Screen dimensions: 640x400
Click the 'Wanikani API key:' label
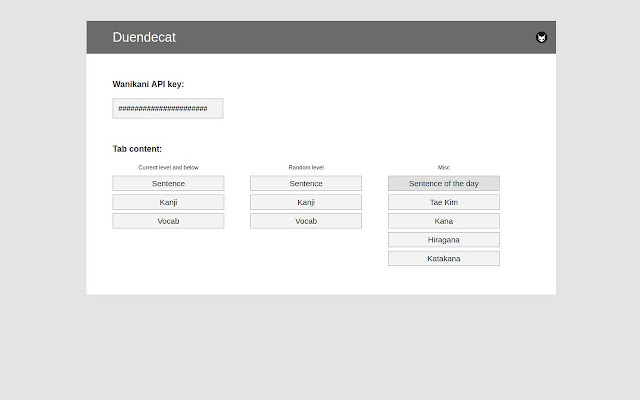148,84
